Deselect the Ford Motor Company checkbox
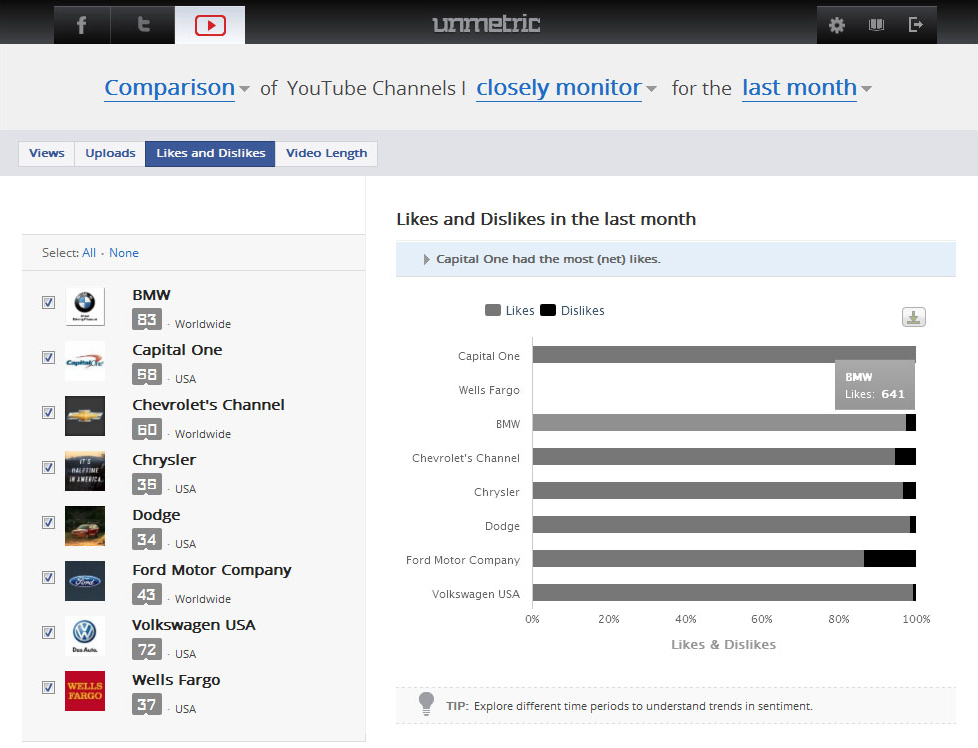This screenshot has height=748, width=978. (x=48, y=577)
